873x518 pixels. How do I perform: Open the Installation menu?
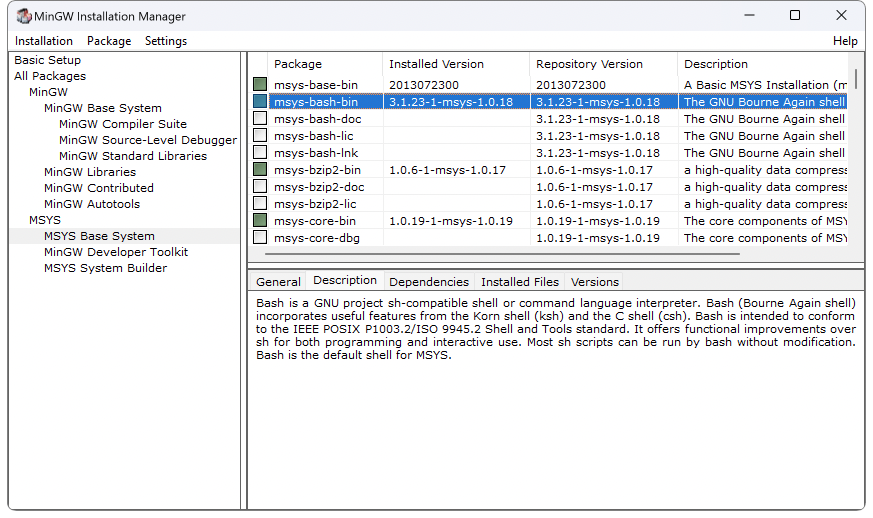click(x=44, y=41)
